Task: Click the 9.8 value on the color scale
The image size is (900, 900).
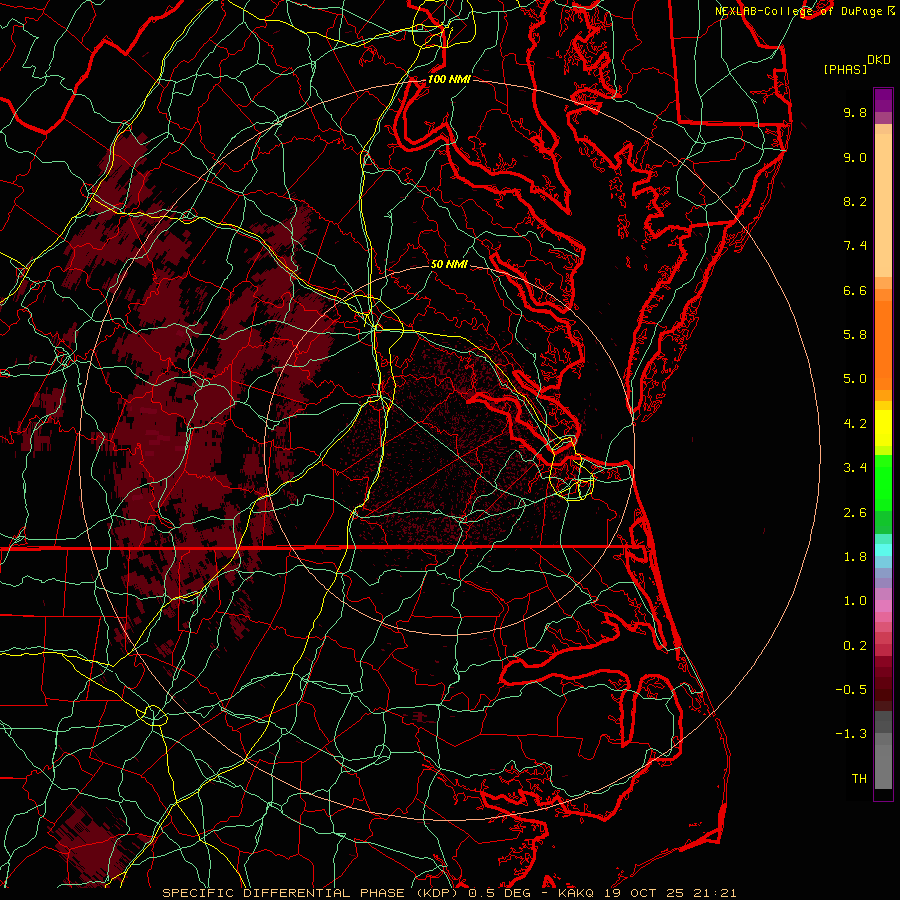Action: pos(855,112)
